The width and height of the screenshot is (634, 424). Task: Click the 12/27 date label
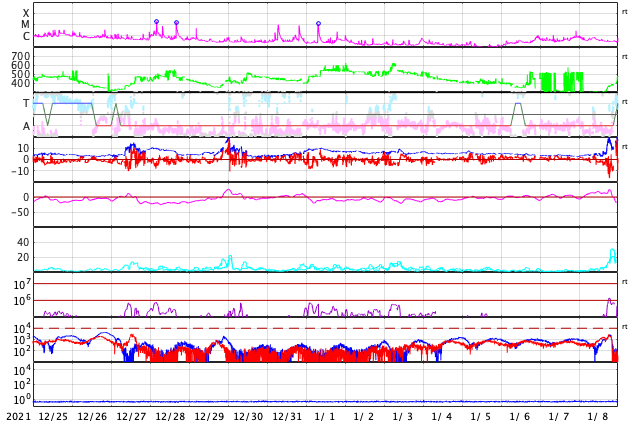pos(131,417)
